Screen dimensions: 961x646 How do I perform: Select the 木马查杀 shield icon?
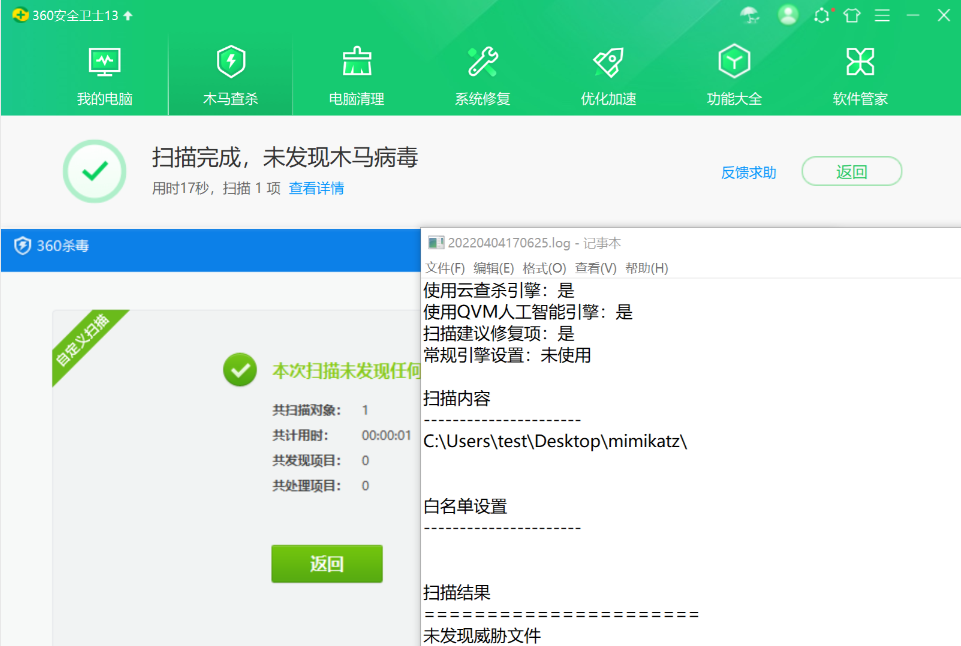coord(231,62)
